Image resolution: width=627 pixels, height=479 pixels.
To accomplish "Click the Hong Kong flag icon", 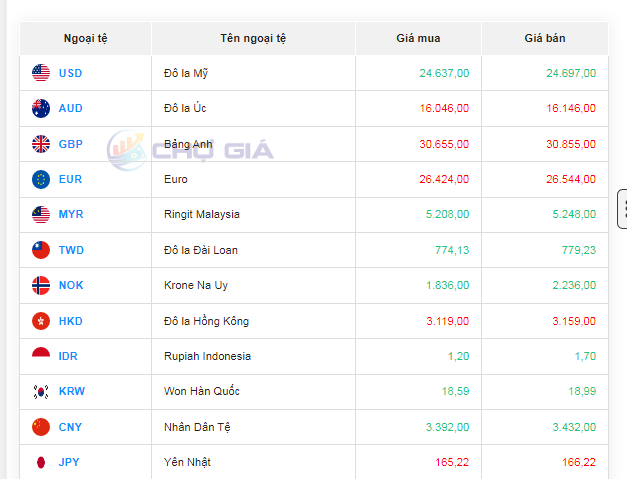I will pyautogui.click(x=41, y=321).
